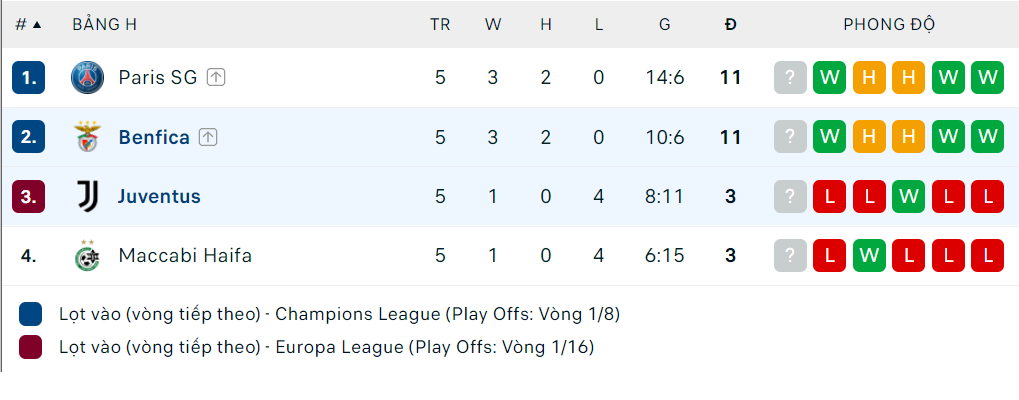Click the Benfica club crest
This screenshot has height=400, width=1019.
click(x=88, y=137)
